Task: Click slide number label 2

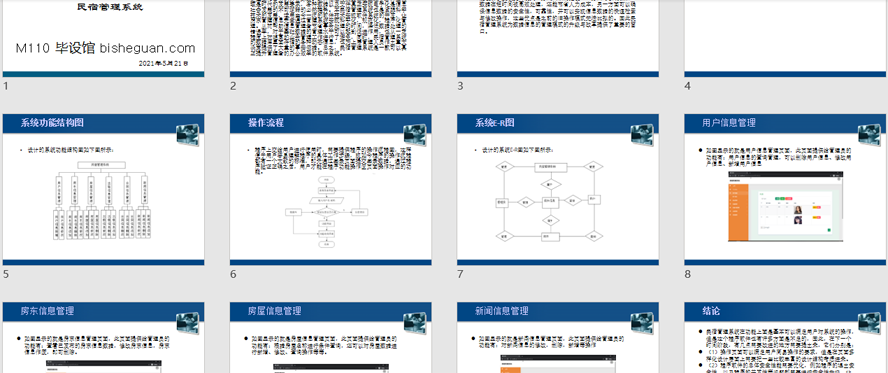Action: click(x=233, y=86)
